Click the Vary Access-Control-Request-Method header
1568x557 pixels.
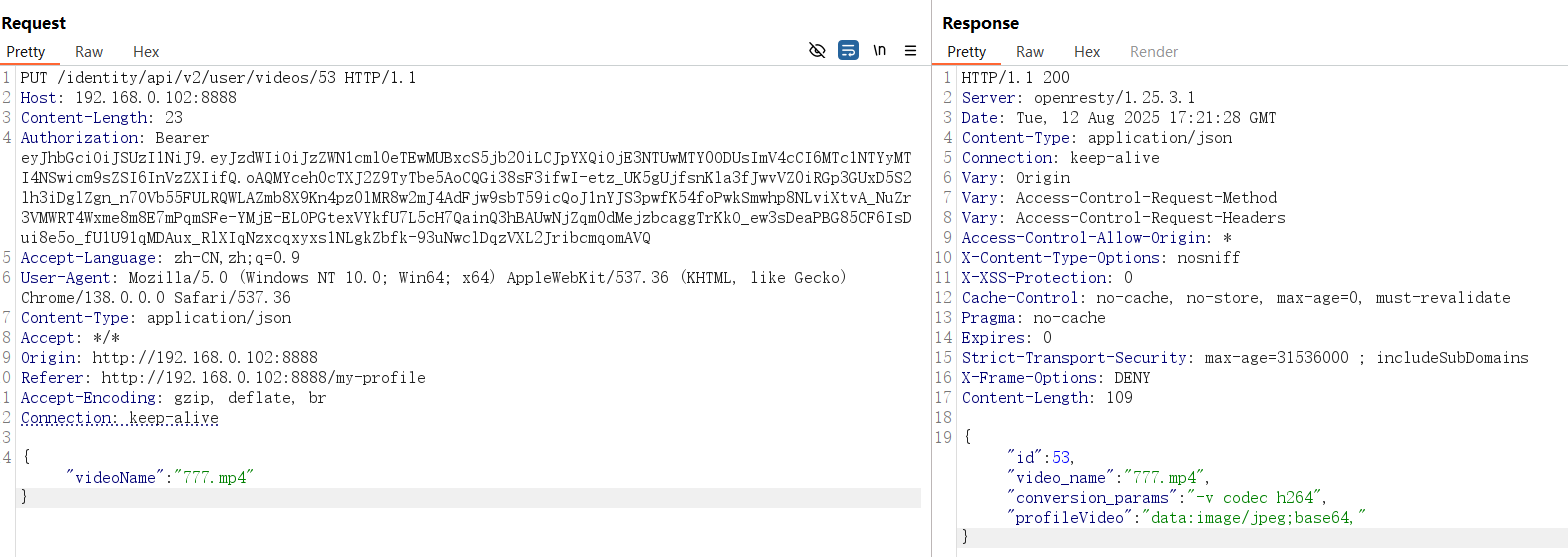[x=1119, y=198]
